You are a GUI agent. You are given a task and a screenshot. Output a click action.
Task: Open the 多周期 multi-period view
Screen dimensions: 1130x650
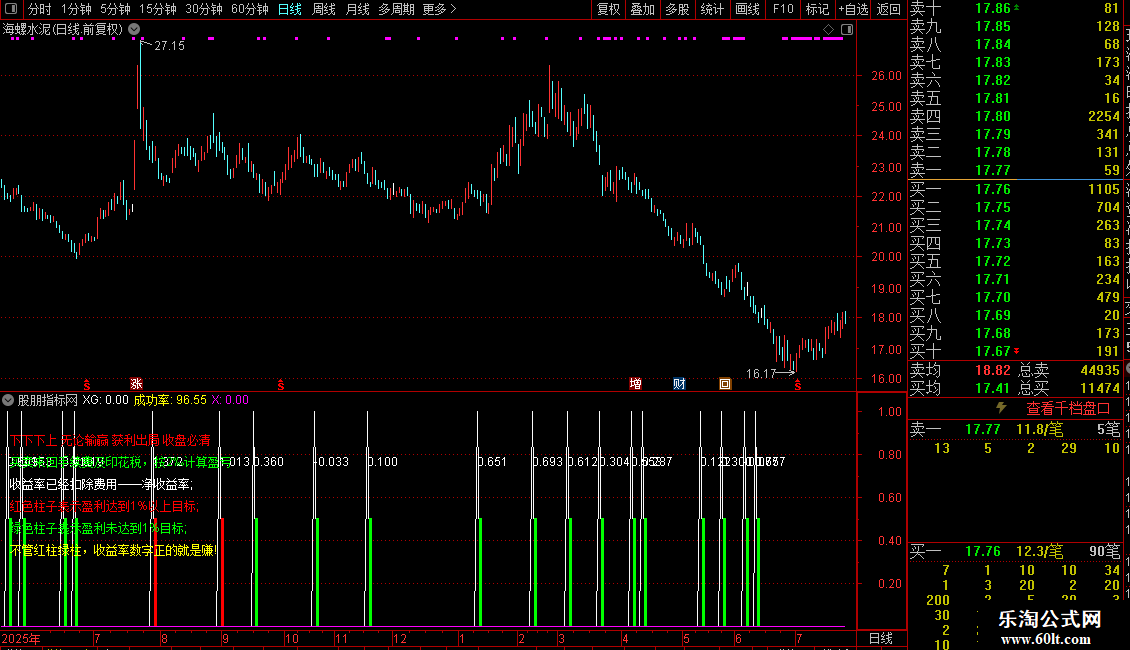click(396, 9)
